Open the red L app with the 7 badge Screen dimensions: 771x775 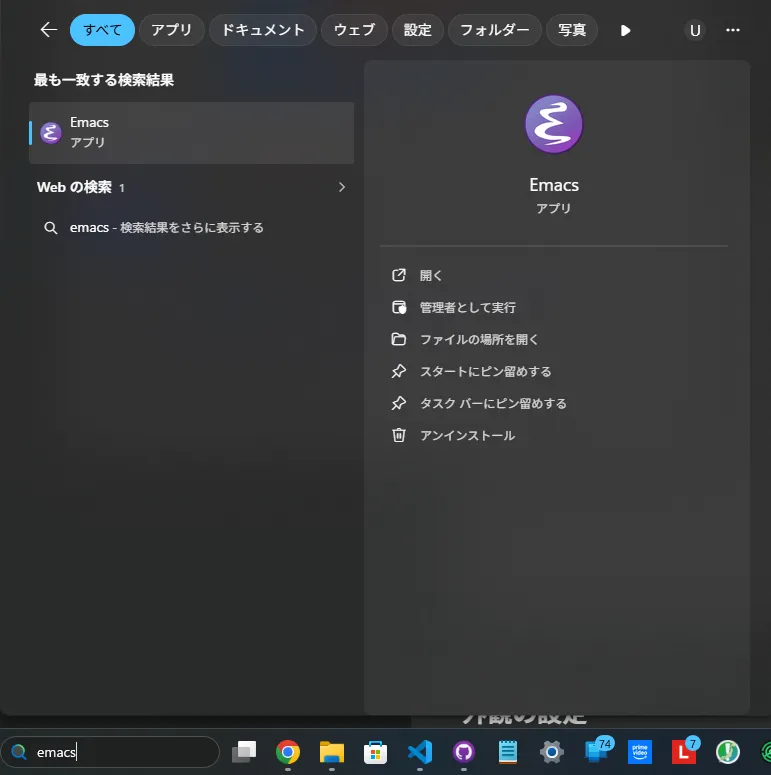685,751
